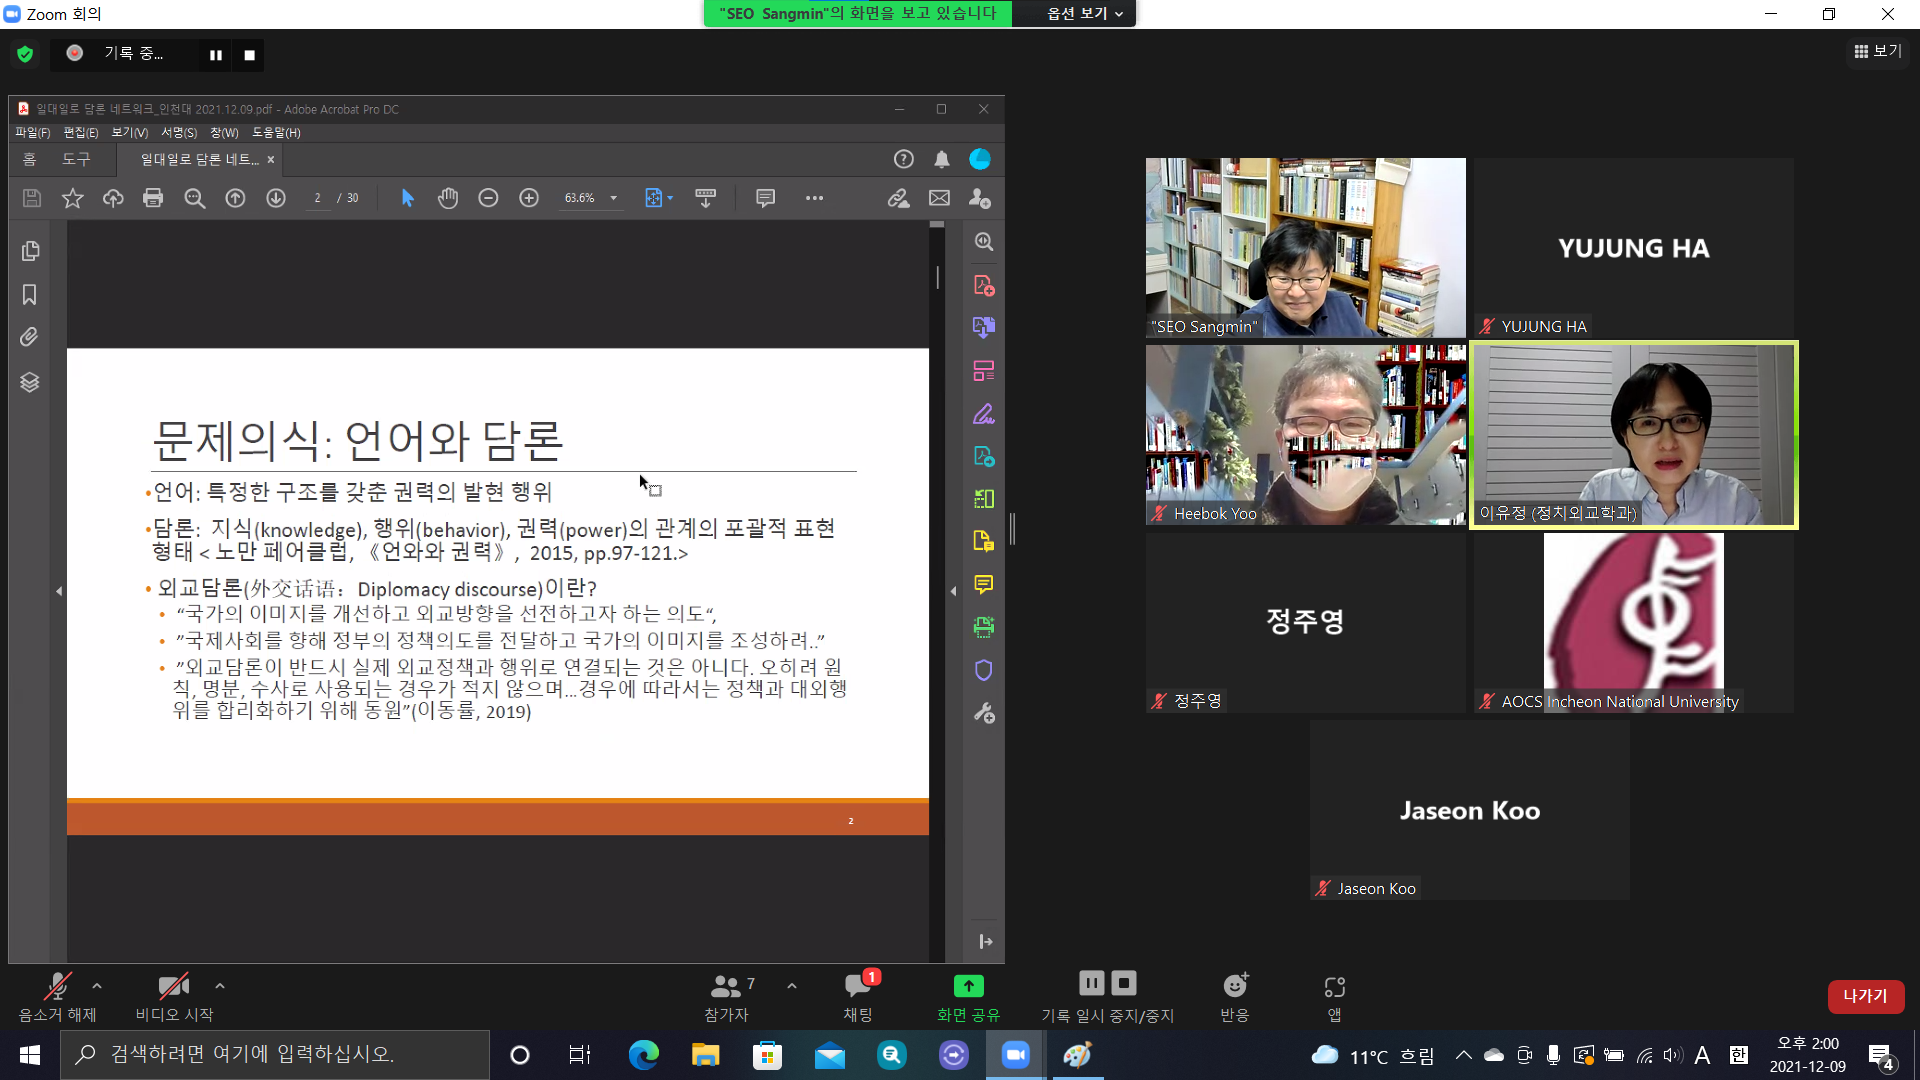Open the 편집(E) menu
This screenshot has width=1920, height=1080.
[81, 132]
